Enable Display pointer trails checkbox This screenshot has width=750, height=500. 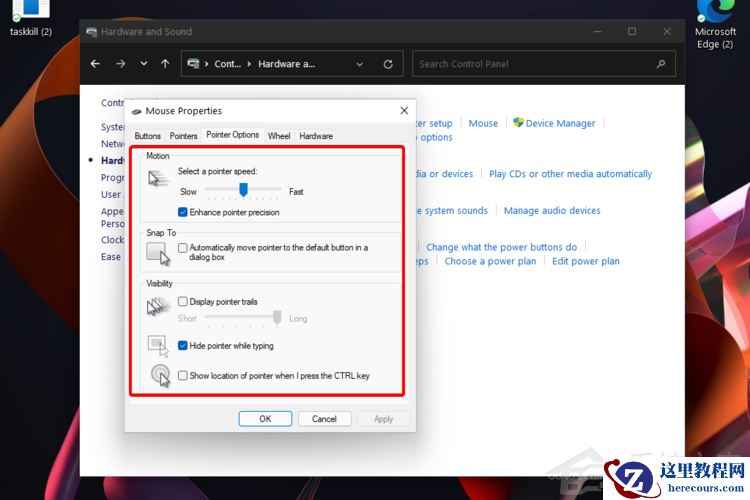(x=182, y=301)
